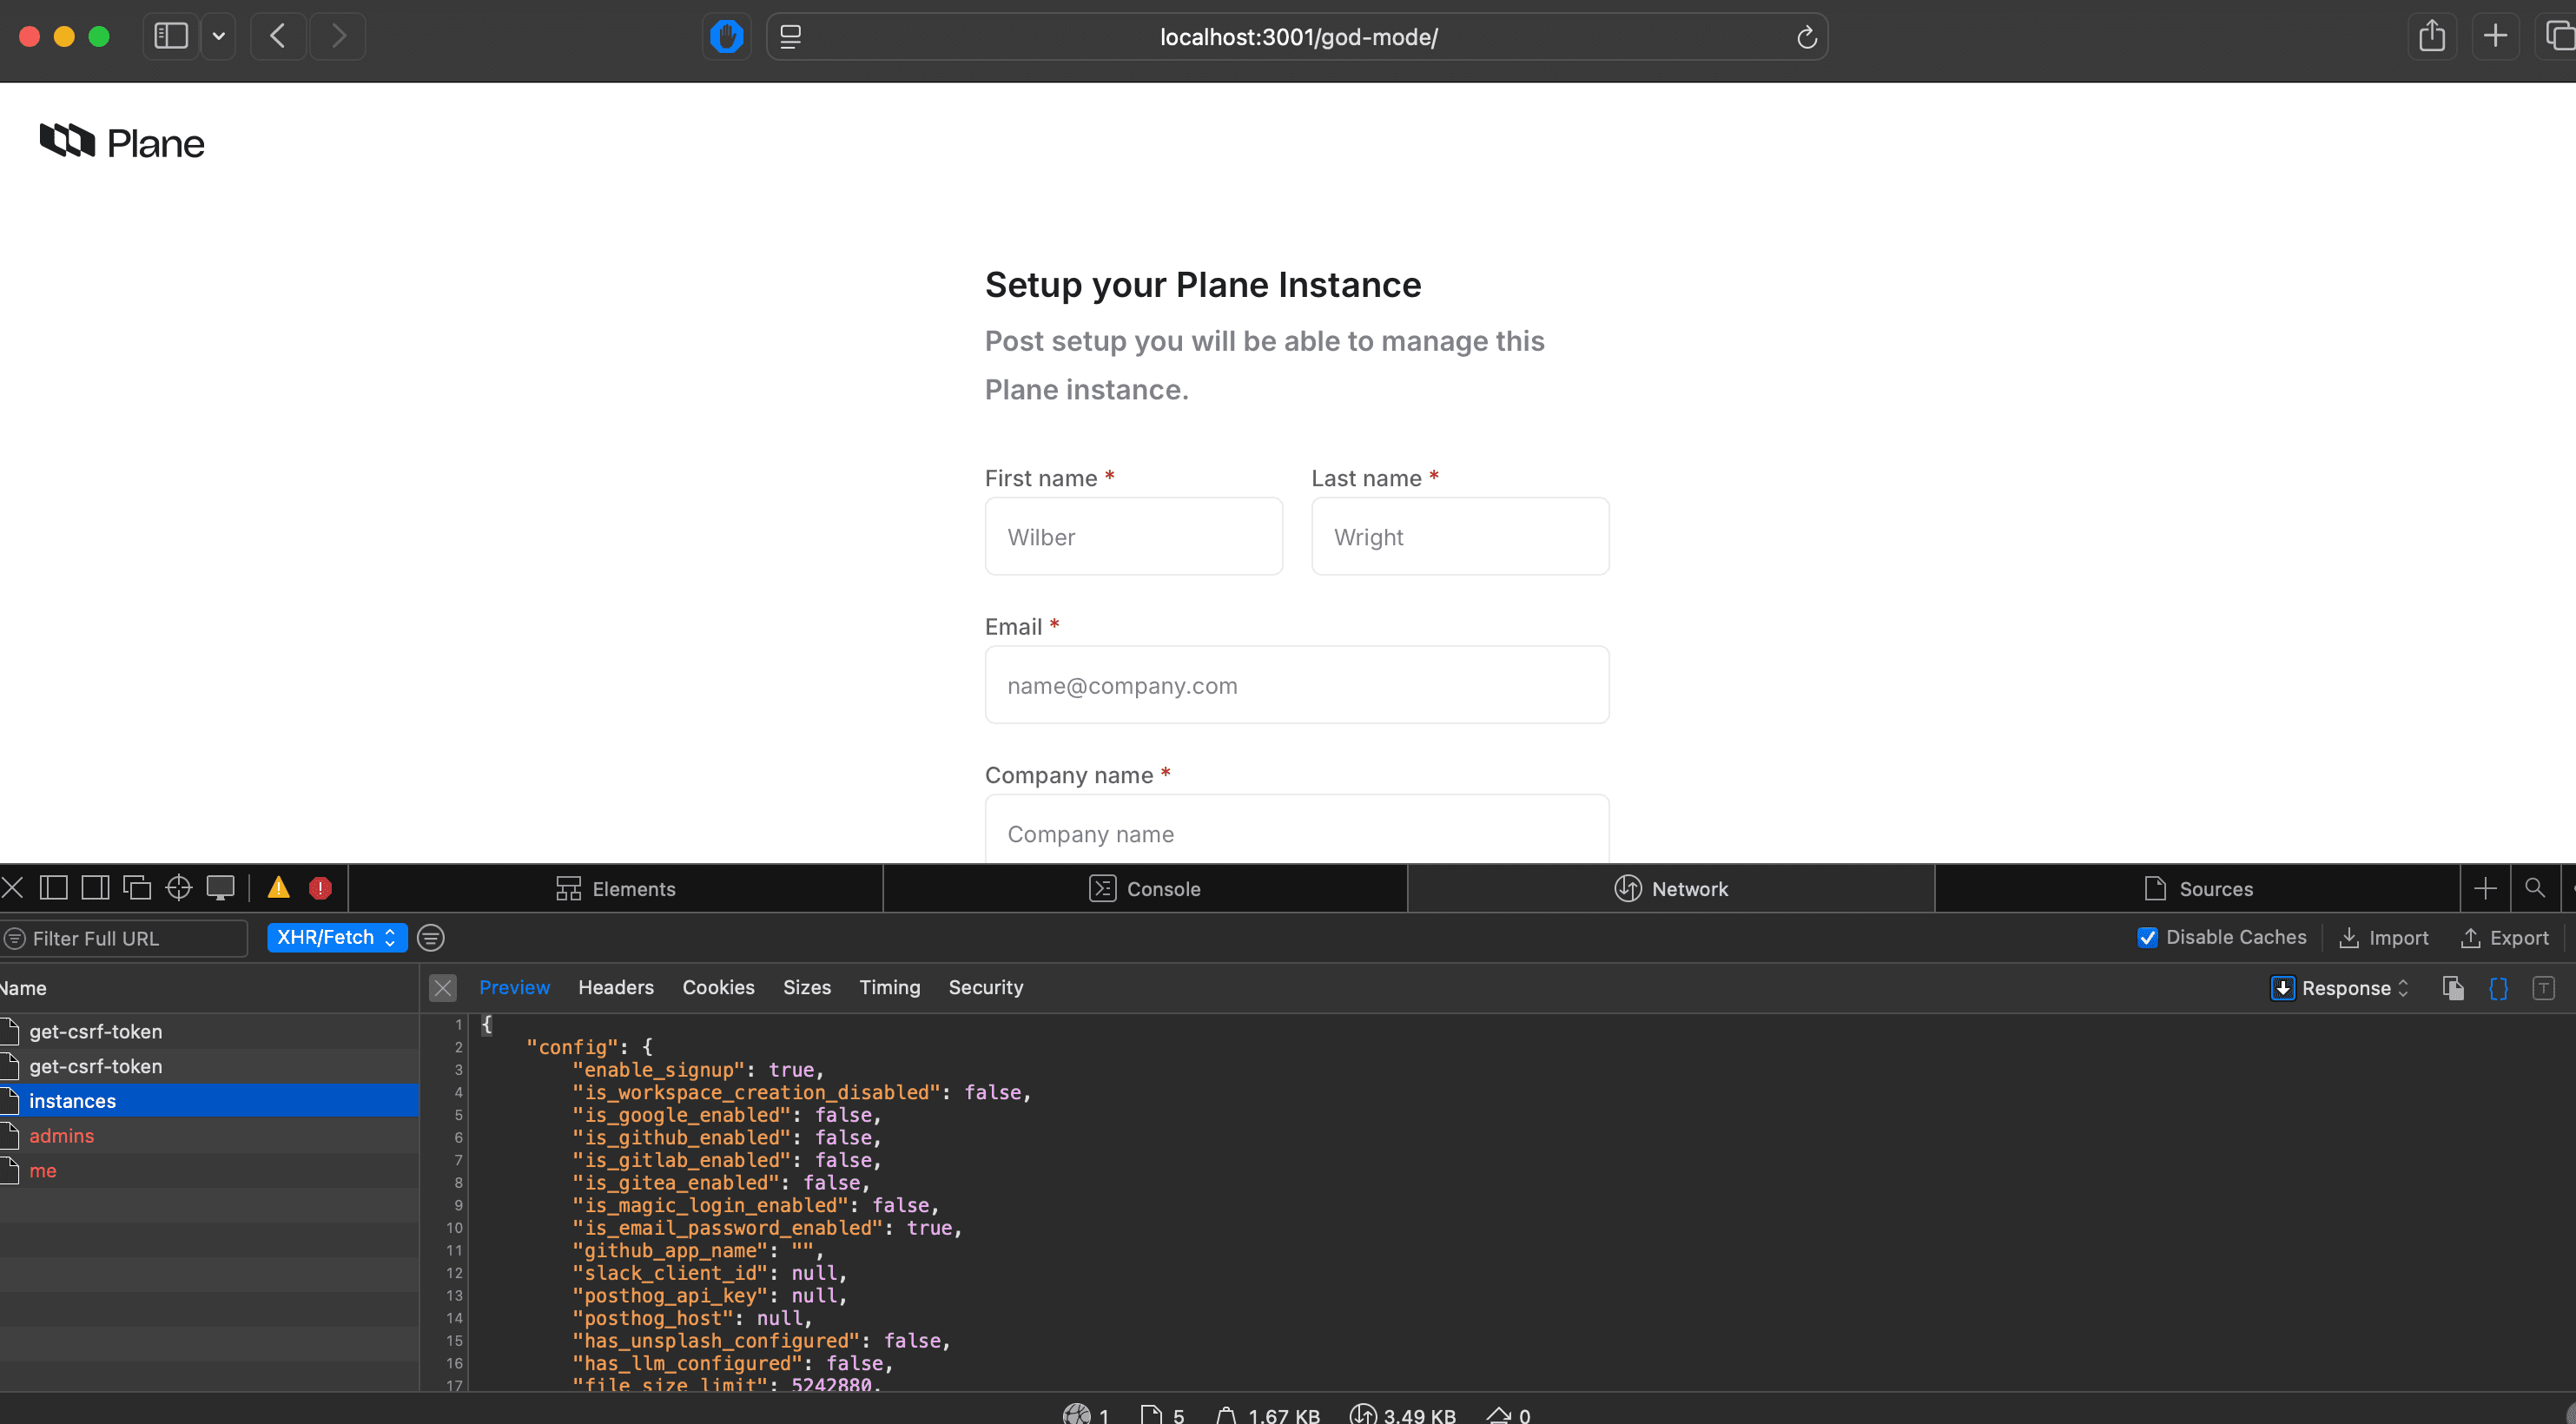The width and height of the screenshot is (2576, 1424).
Task: Focus the First name field
Action: point(1133,536)
